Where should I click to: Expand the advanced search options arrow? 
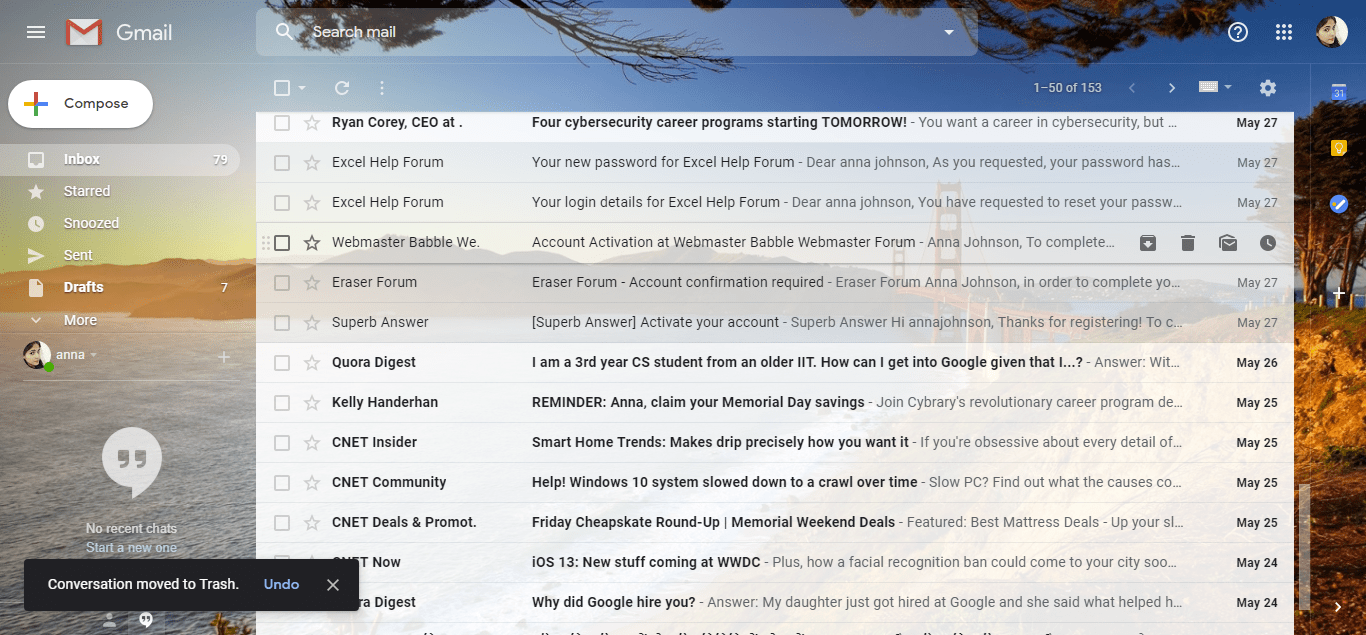point(947,31)
